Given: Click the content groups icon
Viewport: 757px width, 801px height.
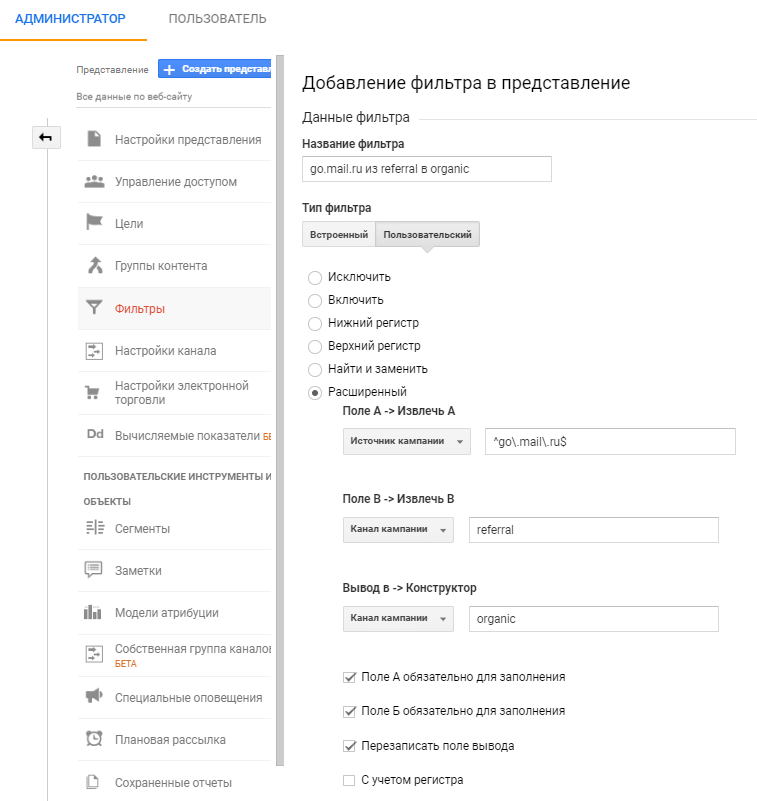Looking at the screenshot, I should 95,266.
